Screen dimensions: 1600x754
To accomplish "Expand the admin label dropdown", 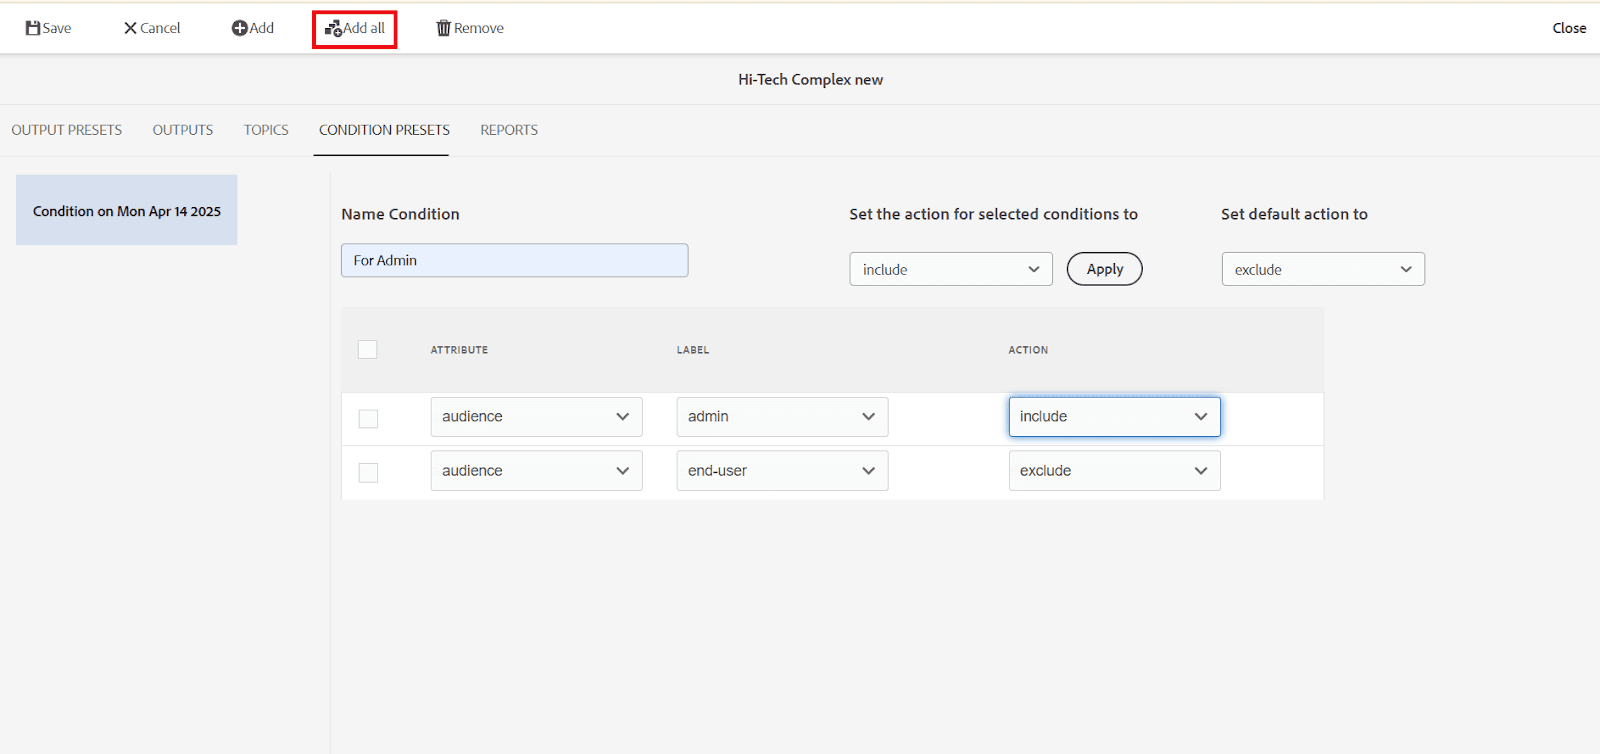I will tap(782, 417).
